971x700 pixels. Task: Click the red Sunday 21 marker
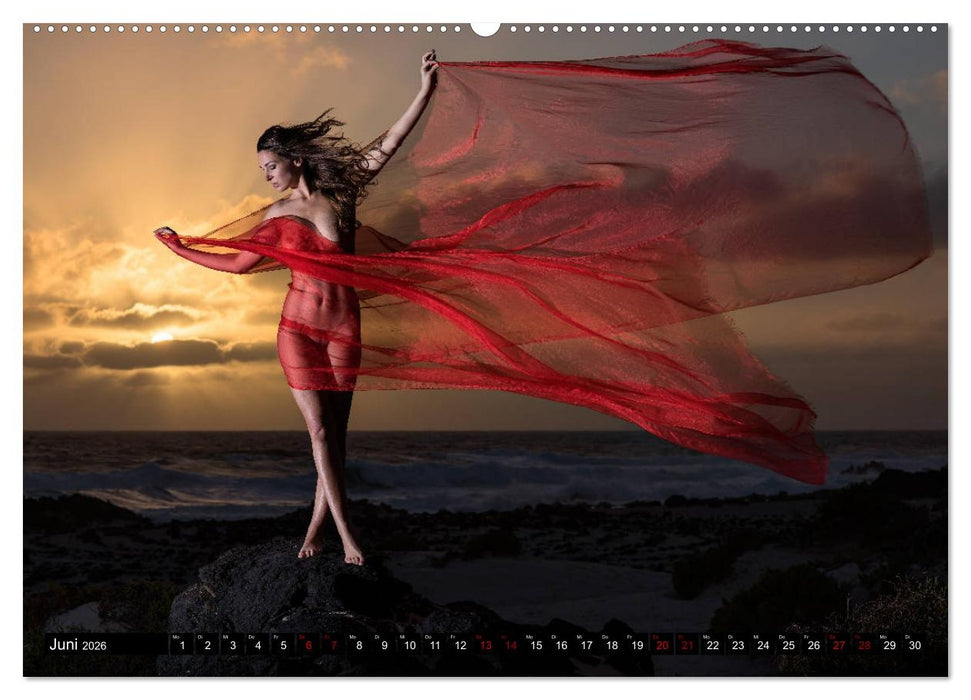click(x=690, y=646)
